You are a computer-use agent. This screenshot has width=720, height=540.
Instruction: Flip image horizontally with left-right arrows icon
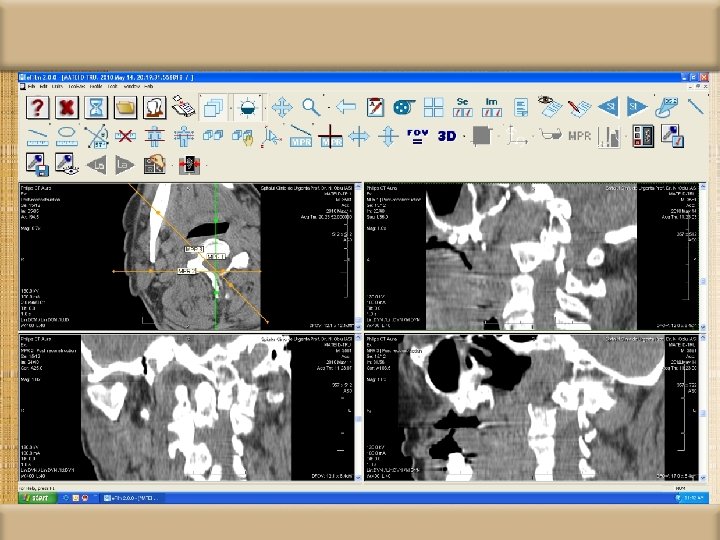tap(359, 136)
